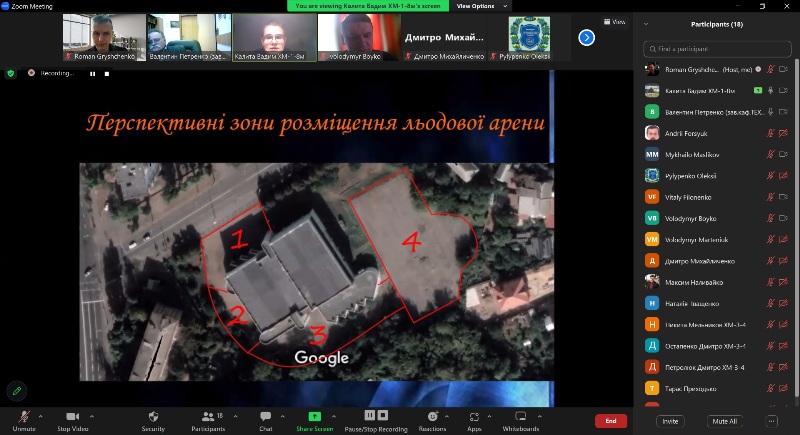
Task: Click the Unmute microphone icon
Action: 23,416
